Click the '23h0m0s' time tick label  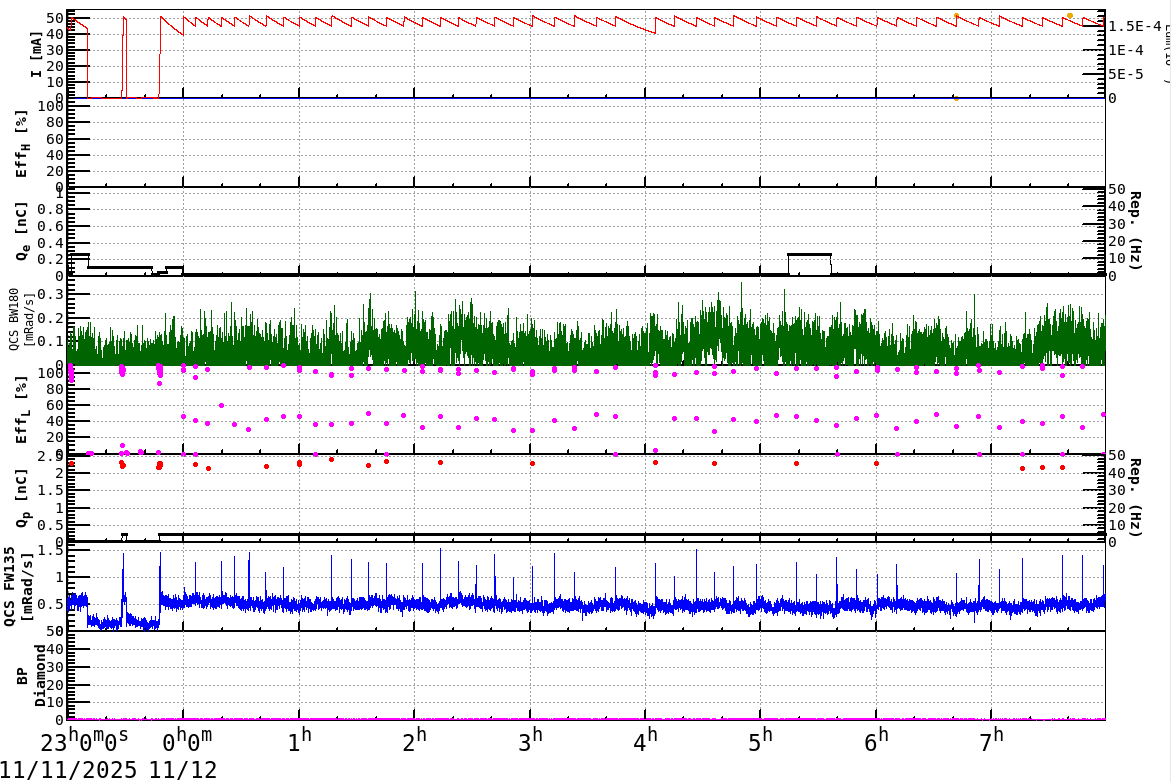point(84,743)
